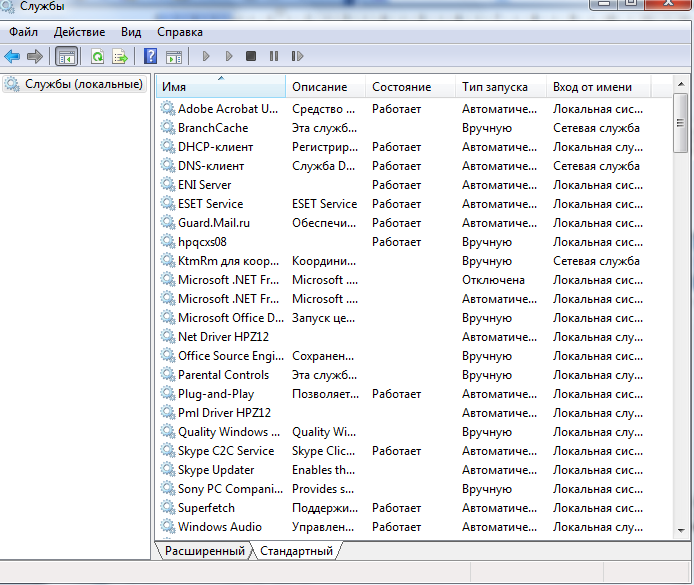Select the Pml Driver HPZ12 gear icon
694x585 pixels.
point(168,413)
